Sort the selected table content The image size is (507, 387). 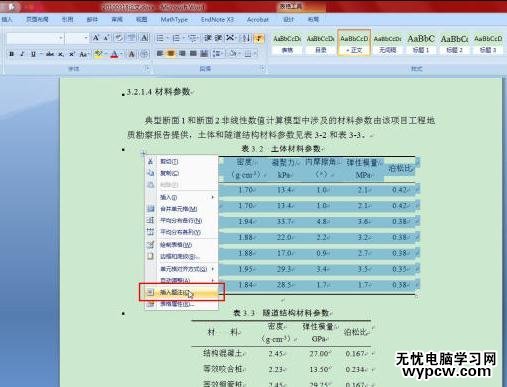(x=246, y=38)
